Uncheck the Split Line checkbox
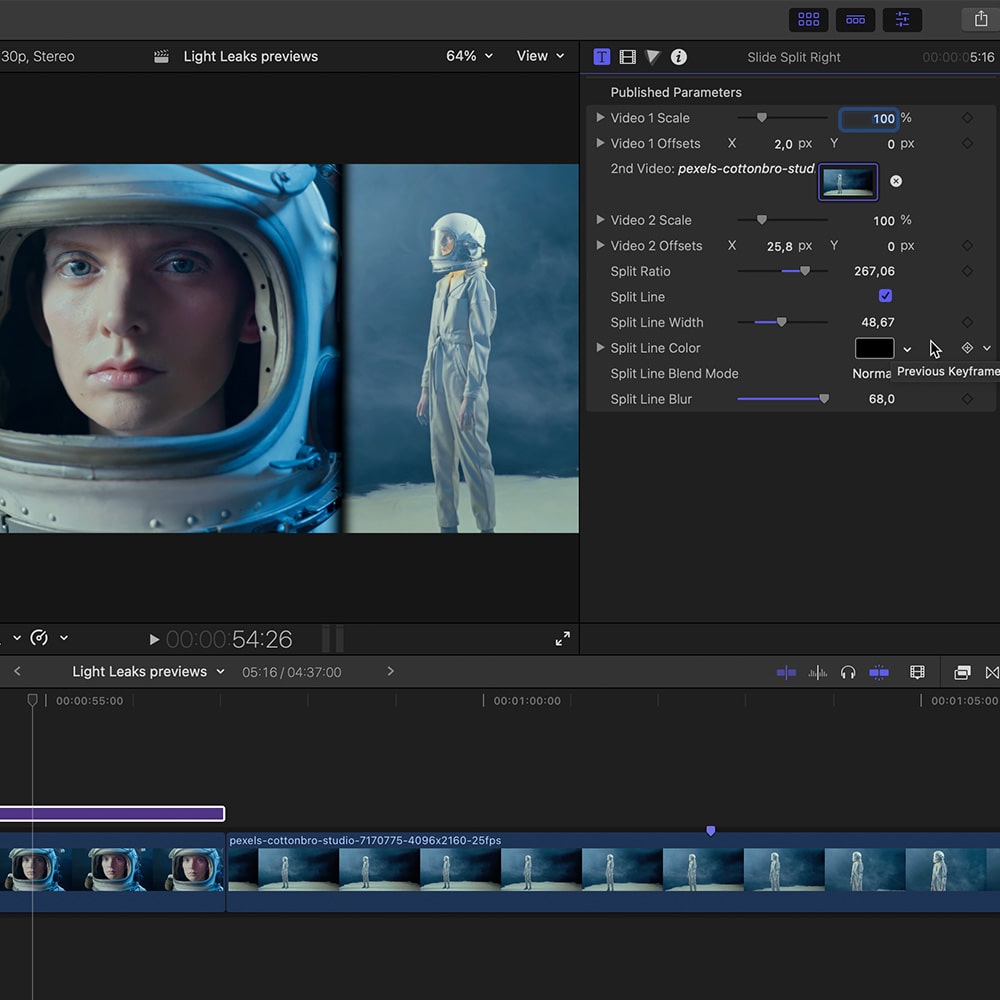1000x1000 pixels. 885,296
